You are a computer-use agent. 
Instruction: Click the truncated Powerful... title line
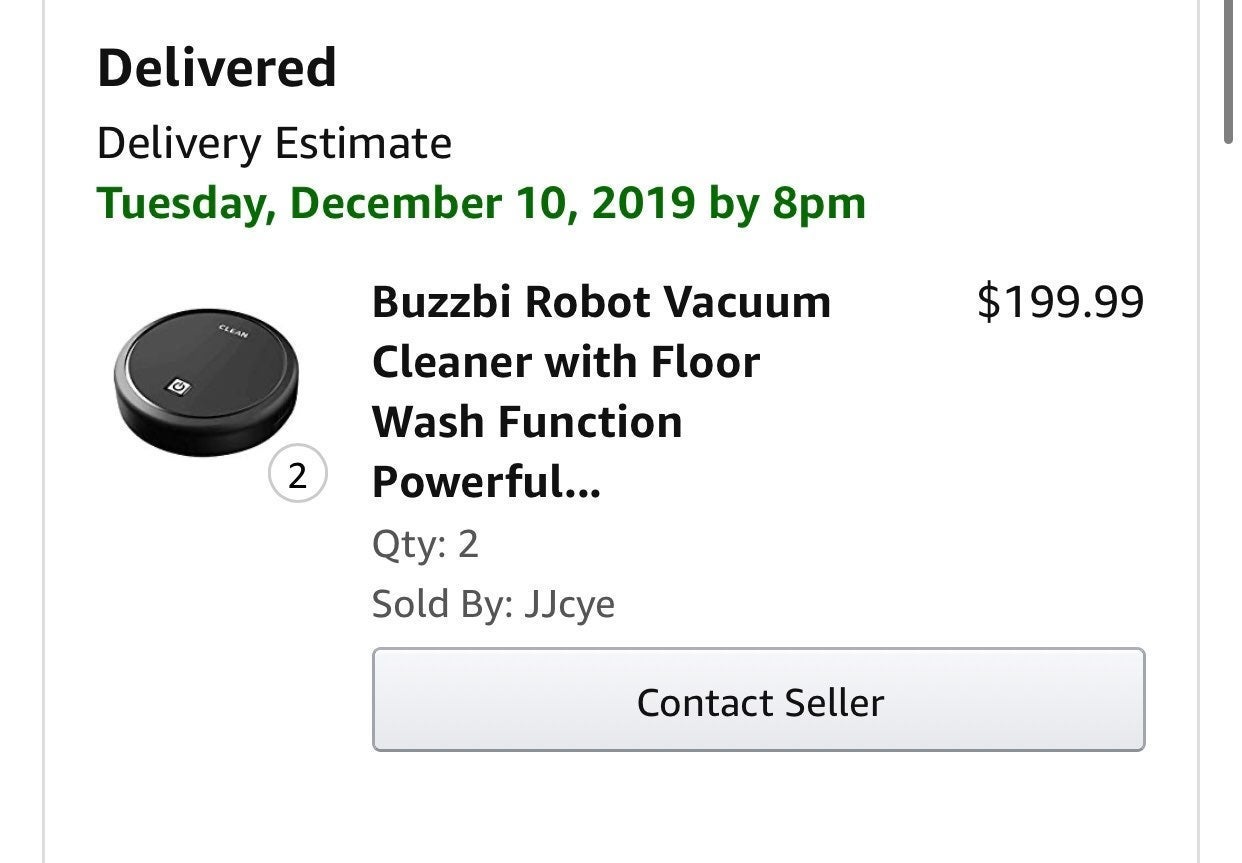click(x=486, y=483)
